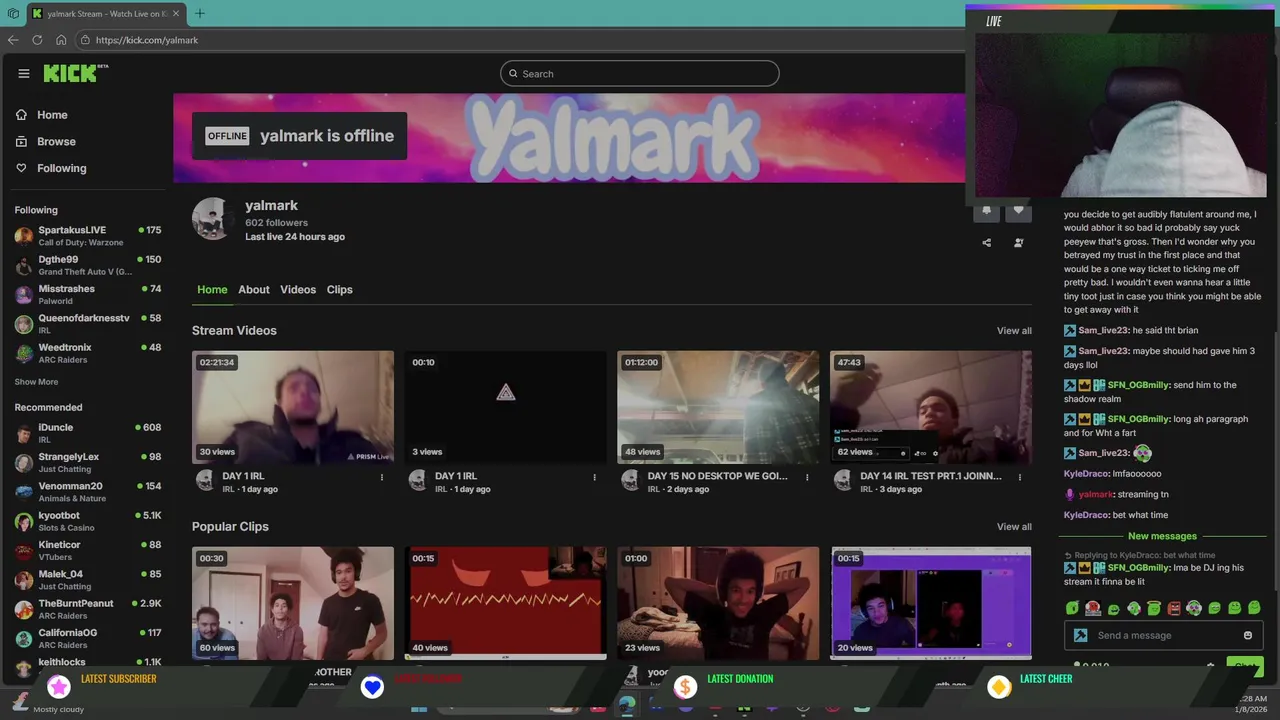Open the yalmark profile avatar

212,219
